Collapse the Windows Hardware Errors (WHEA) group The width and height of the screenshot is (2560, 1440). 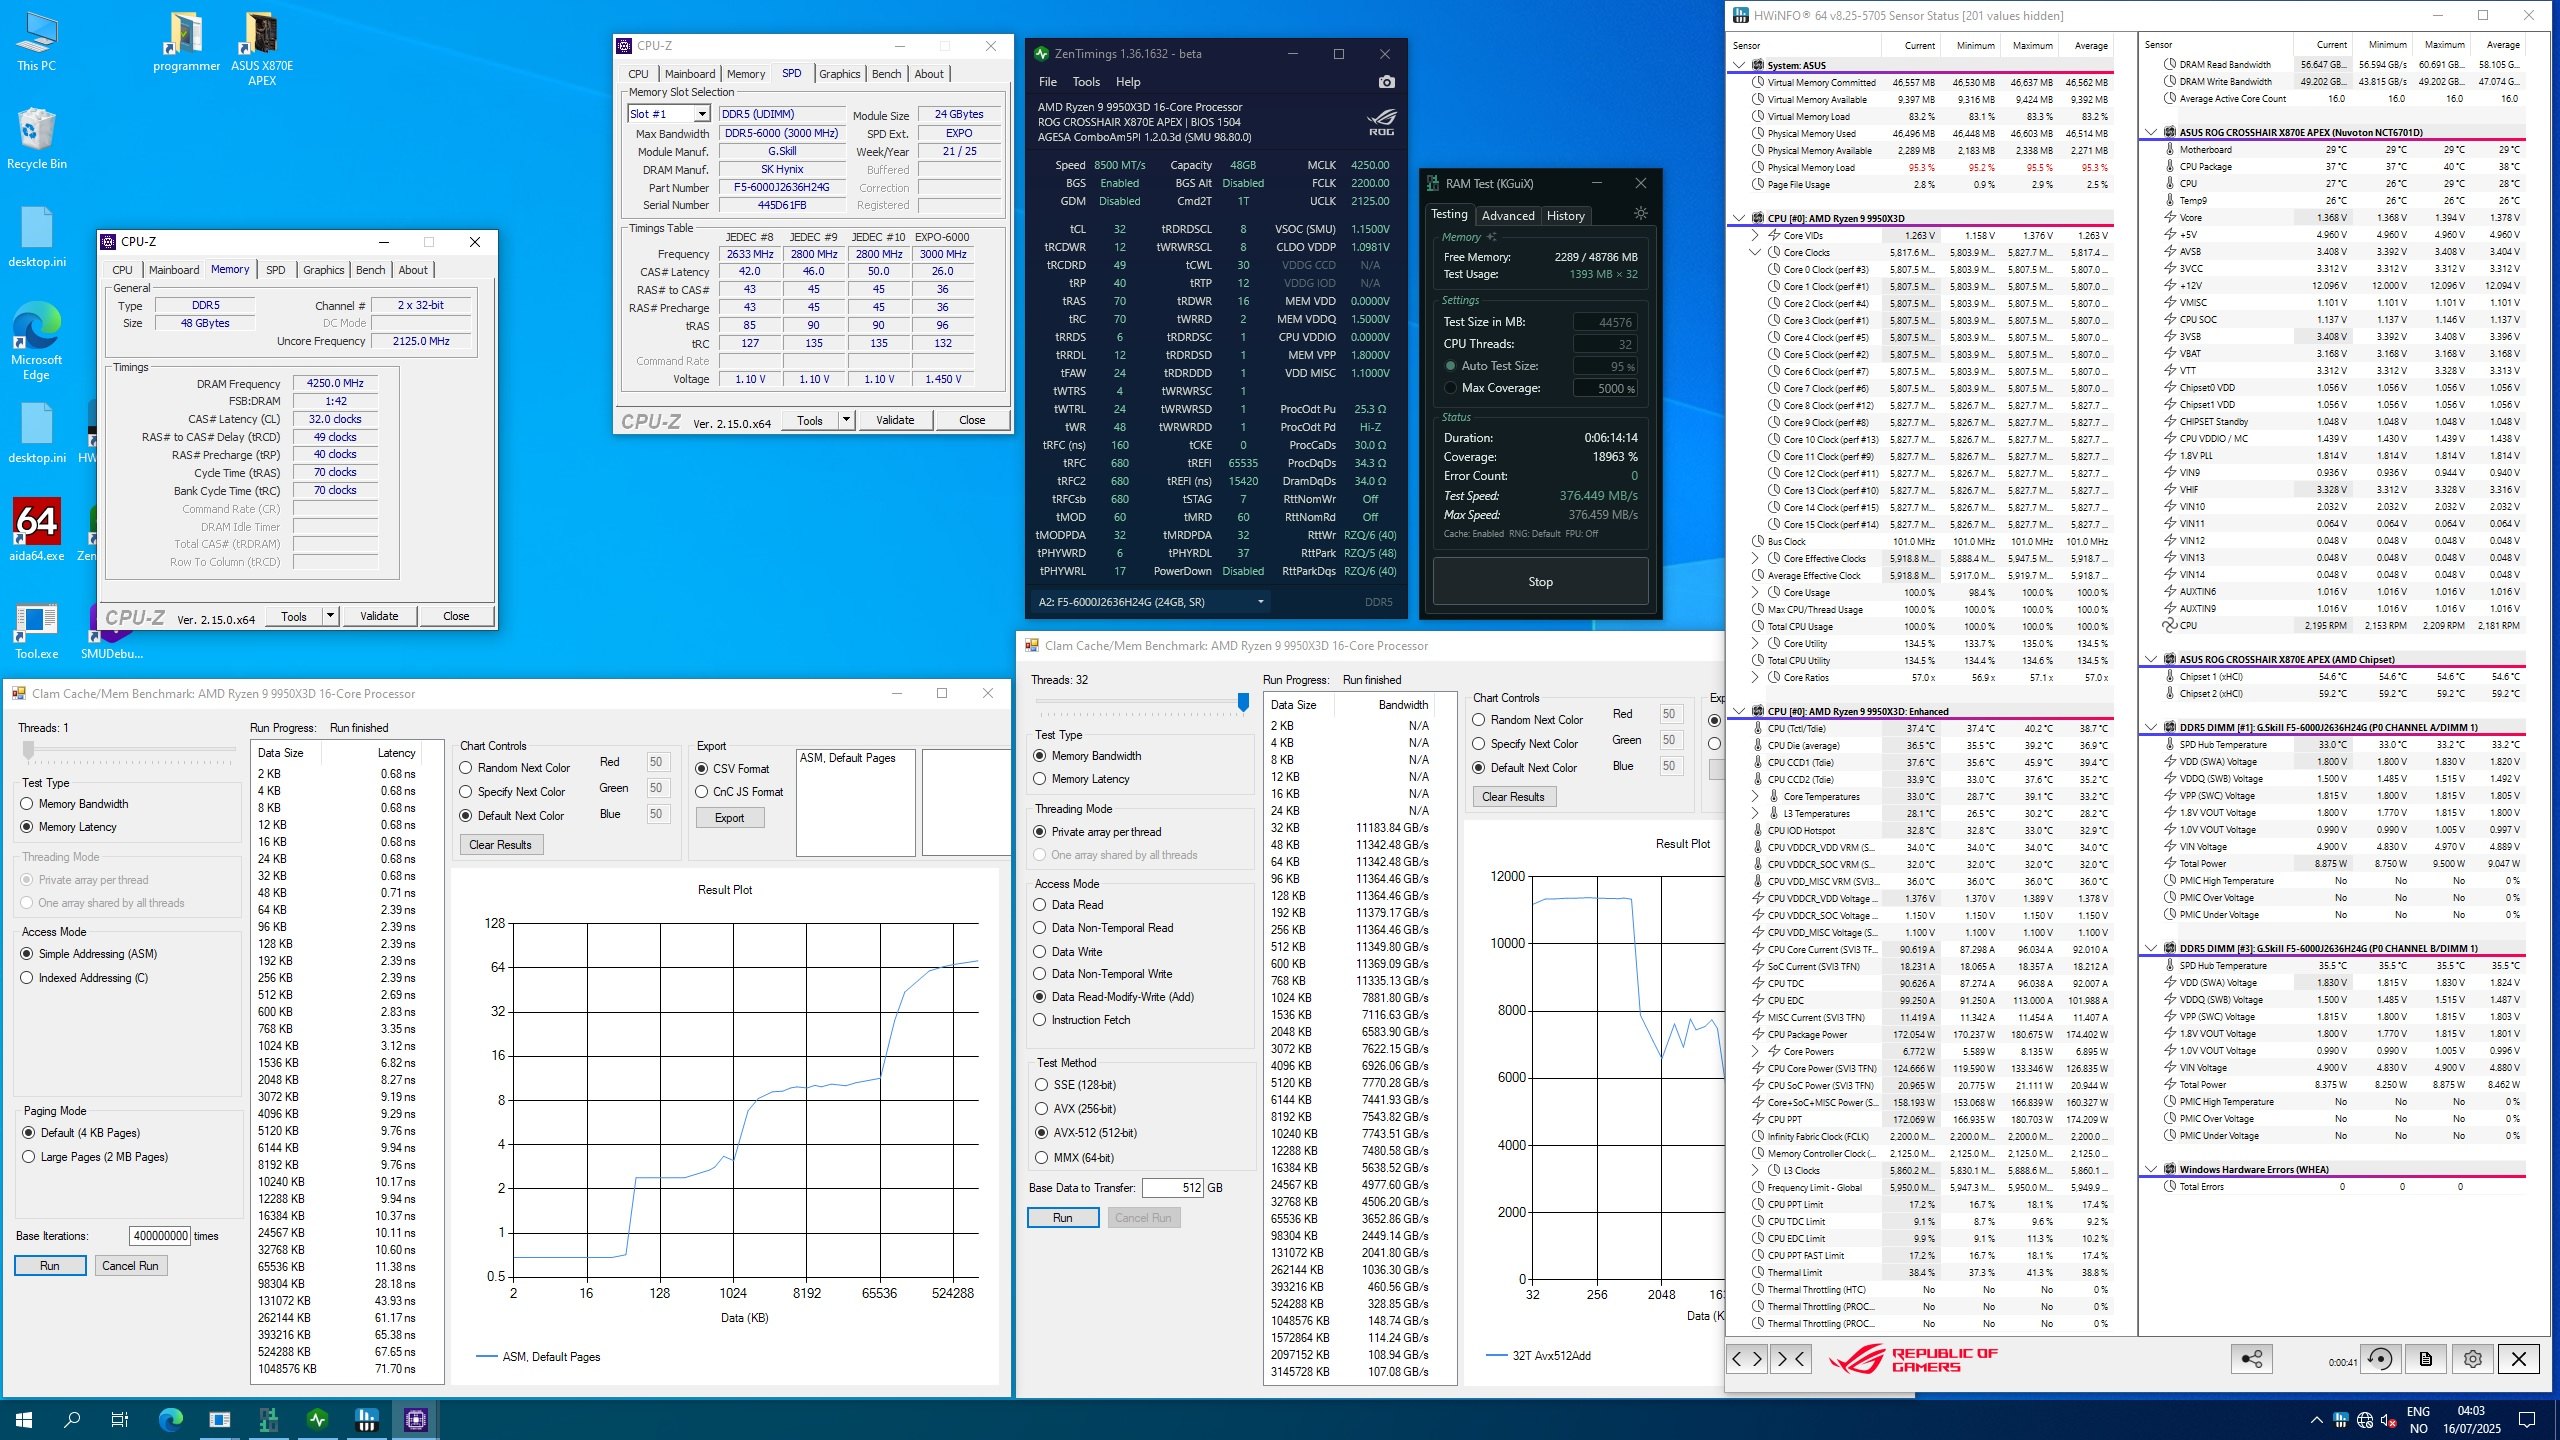pyautogui.click(x=2150, y=1169)
